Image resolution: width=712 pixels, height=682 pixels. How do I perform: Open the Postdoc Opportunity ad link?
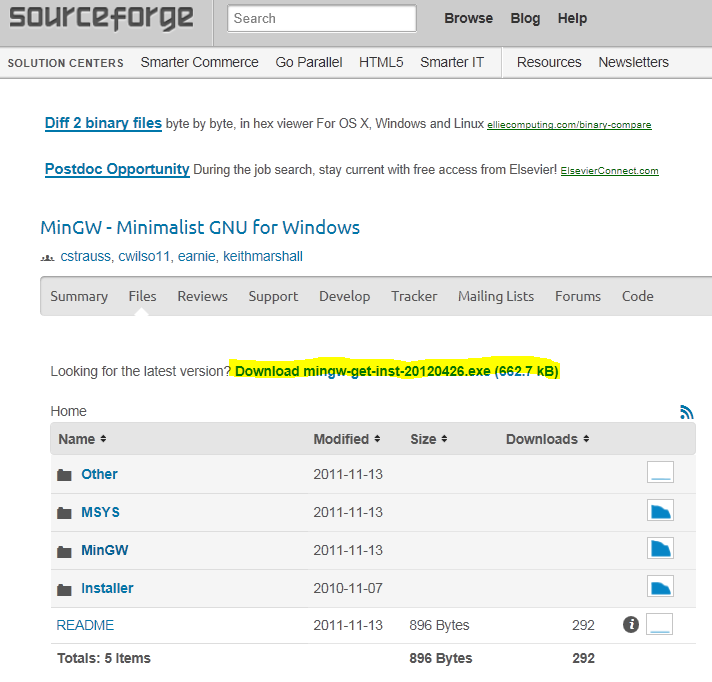pyautogui.click(x=117, y=169)
